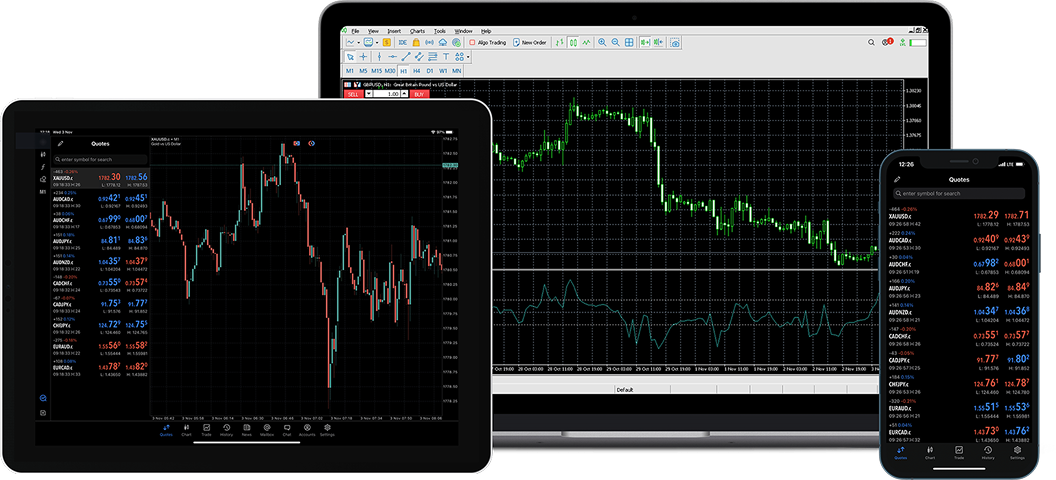
Task: Take a chart screenshot with camera icon
Action: (676, 43)
